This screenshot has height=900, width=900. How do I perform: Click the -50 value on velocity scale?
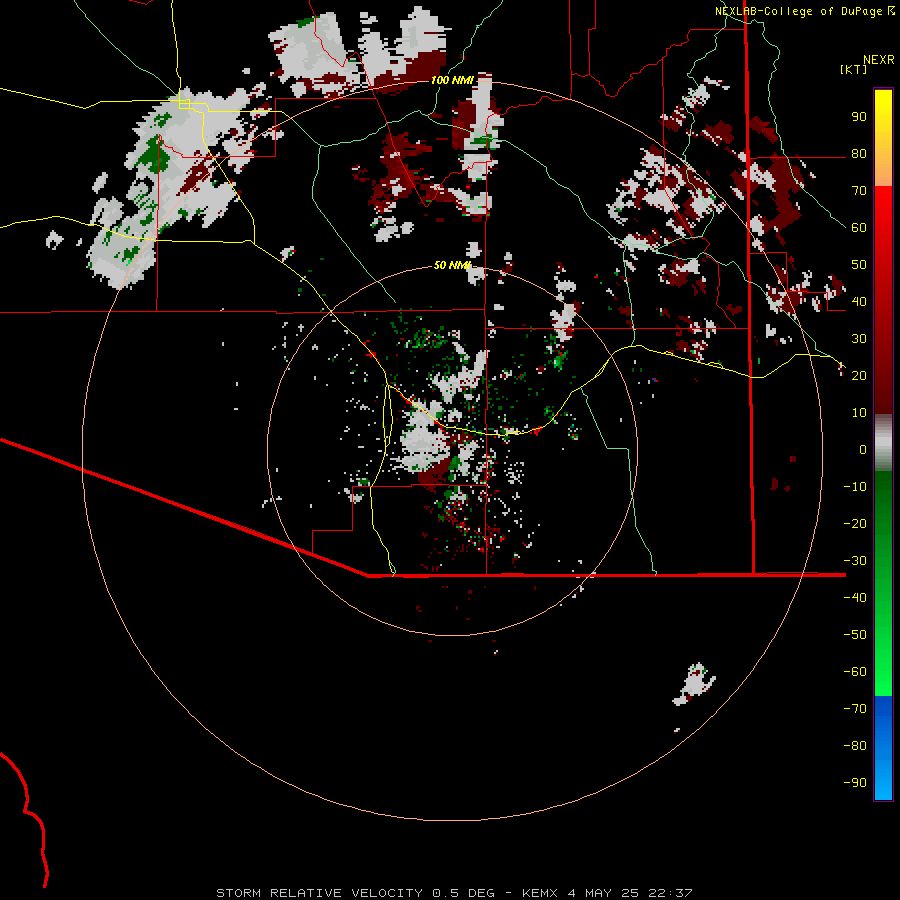coord(855,635)
